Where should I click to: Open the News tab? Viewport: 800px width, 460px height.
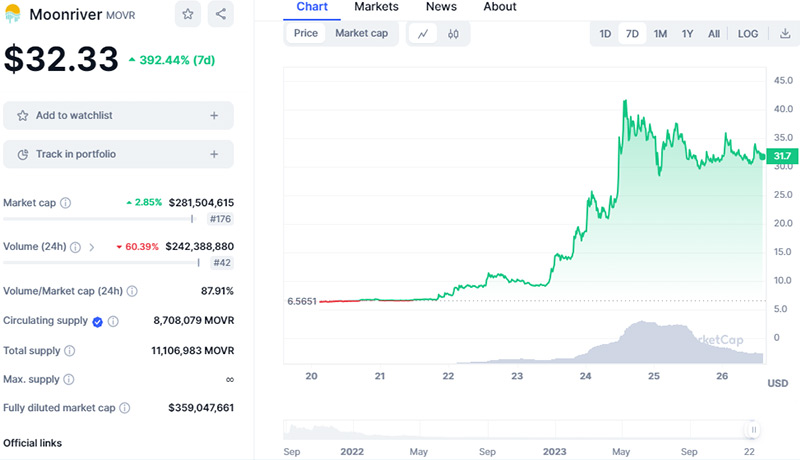point(441,7)
